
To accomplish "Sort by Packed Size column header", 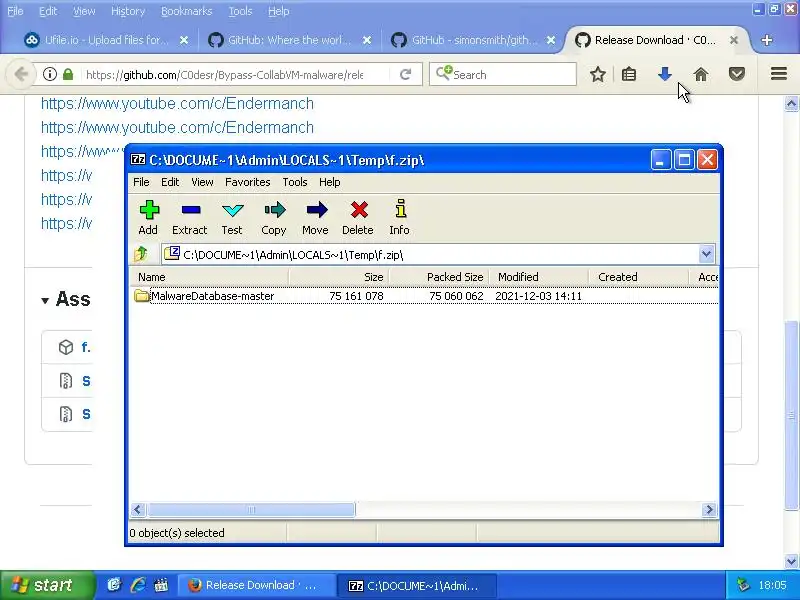I will [439, 277].
